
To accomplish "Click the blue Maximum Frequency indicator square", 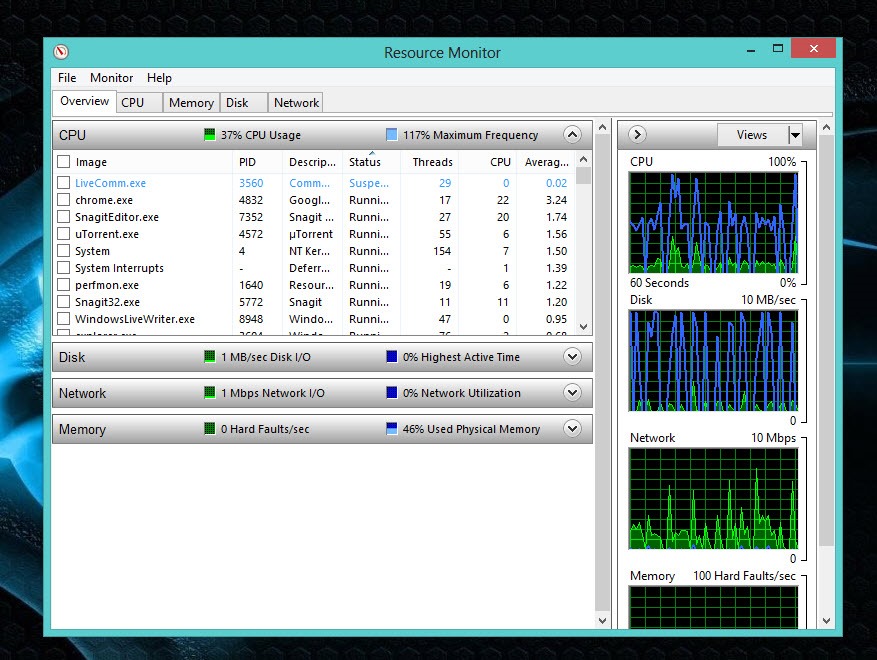I will 392,135.
